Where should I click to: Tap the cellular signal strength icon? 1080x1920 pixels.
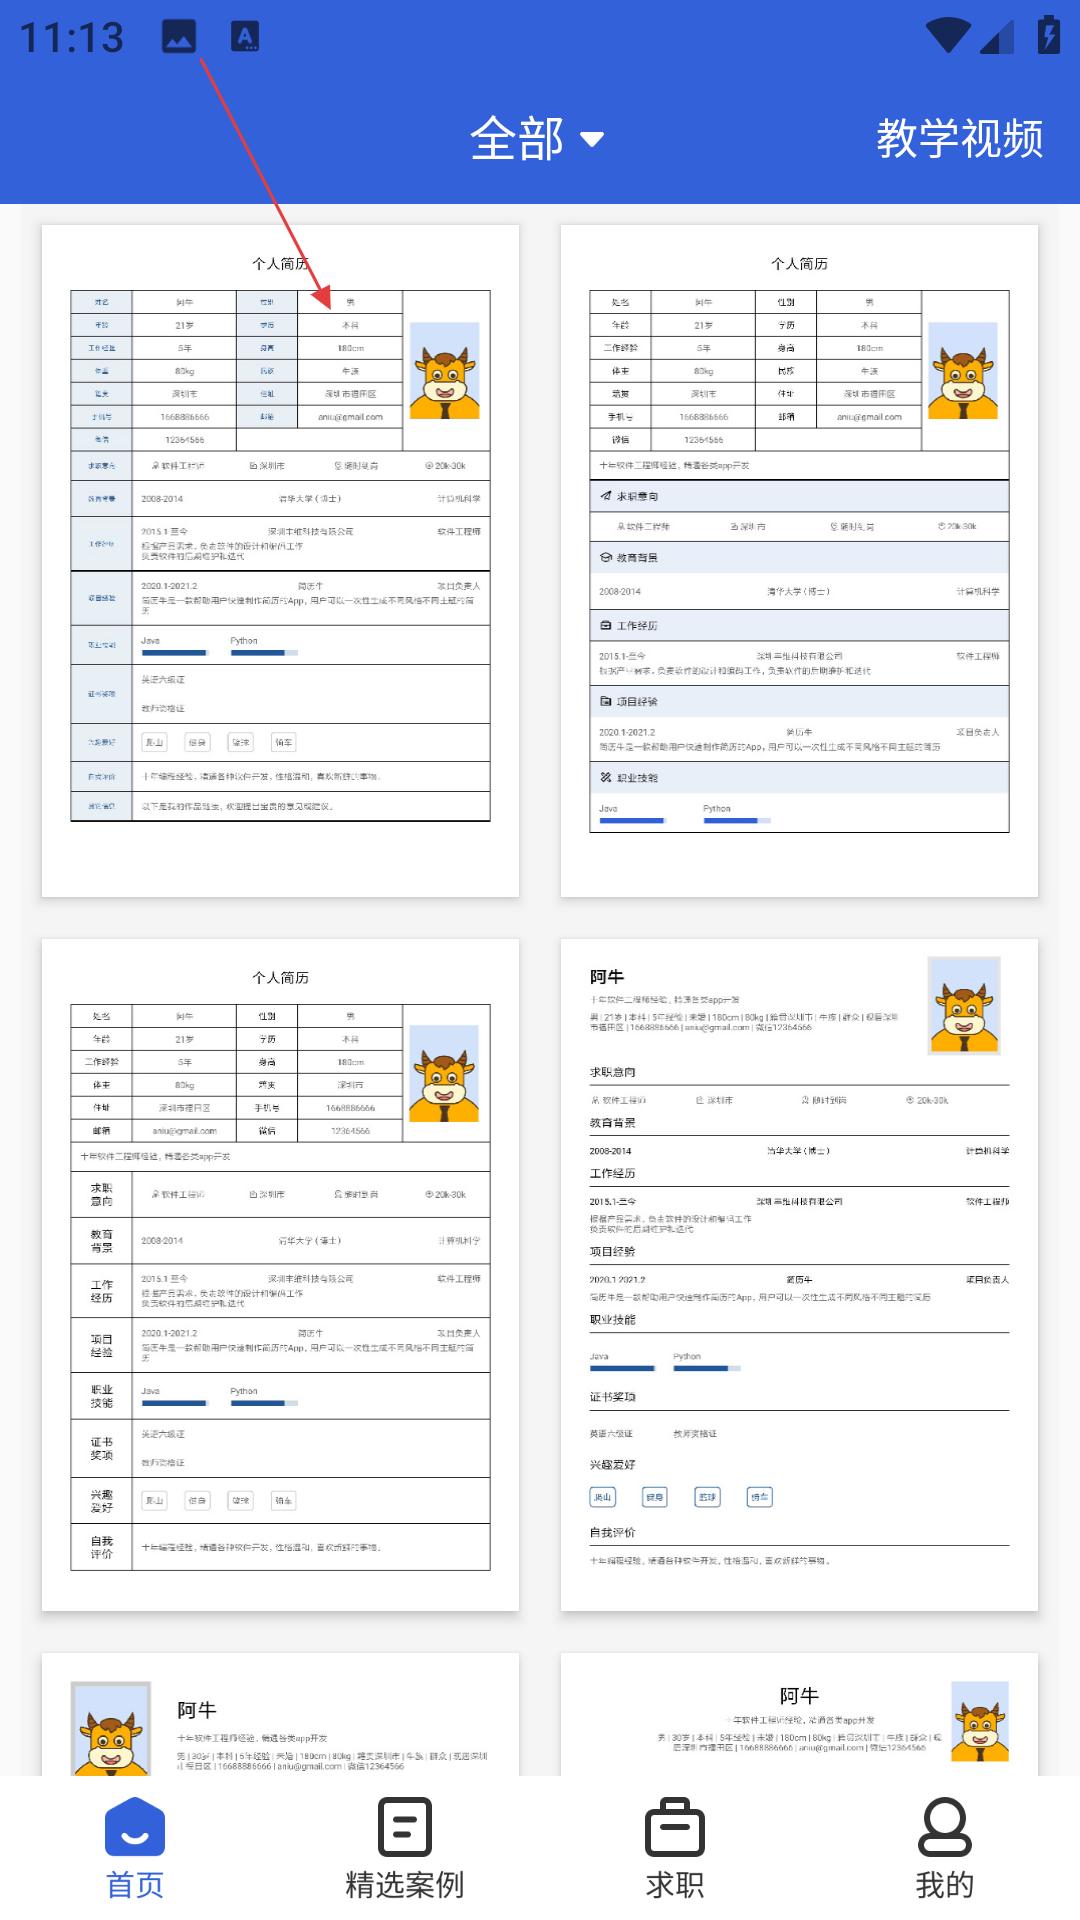997,37
